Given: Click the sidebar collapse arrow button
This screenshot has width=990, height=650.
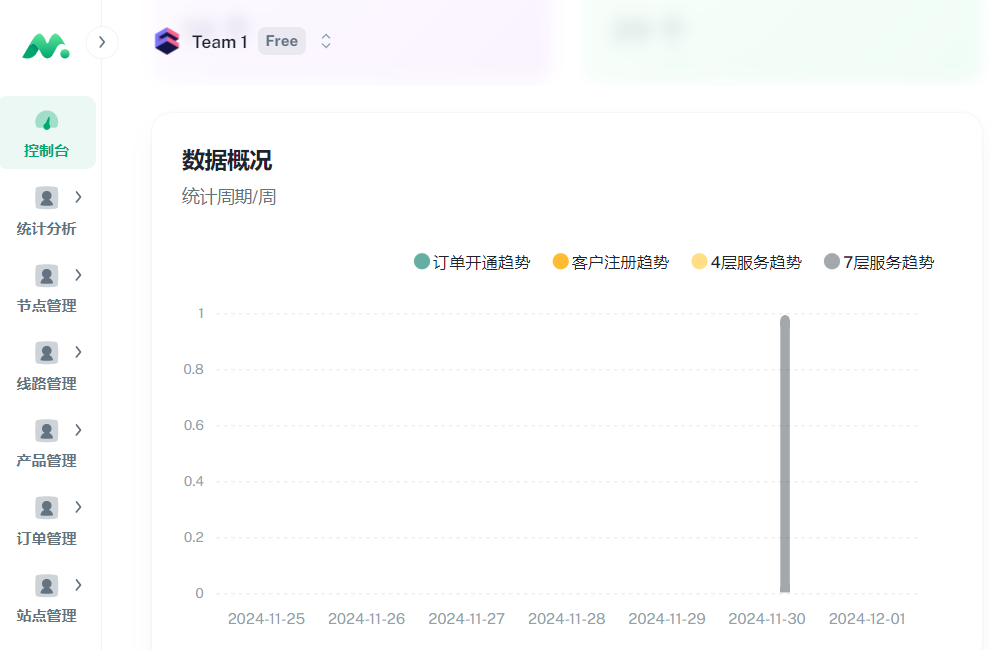Looking at the screenshot, I should tap(101, 42).
